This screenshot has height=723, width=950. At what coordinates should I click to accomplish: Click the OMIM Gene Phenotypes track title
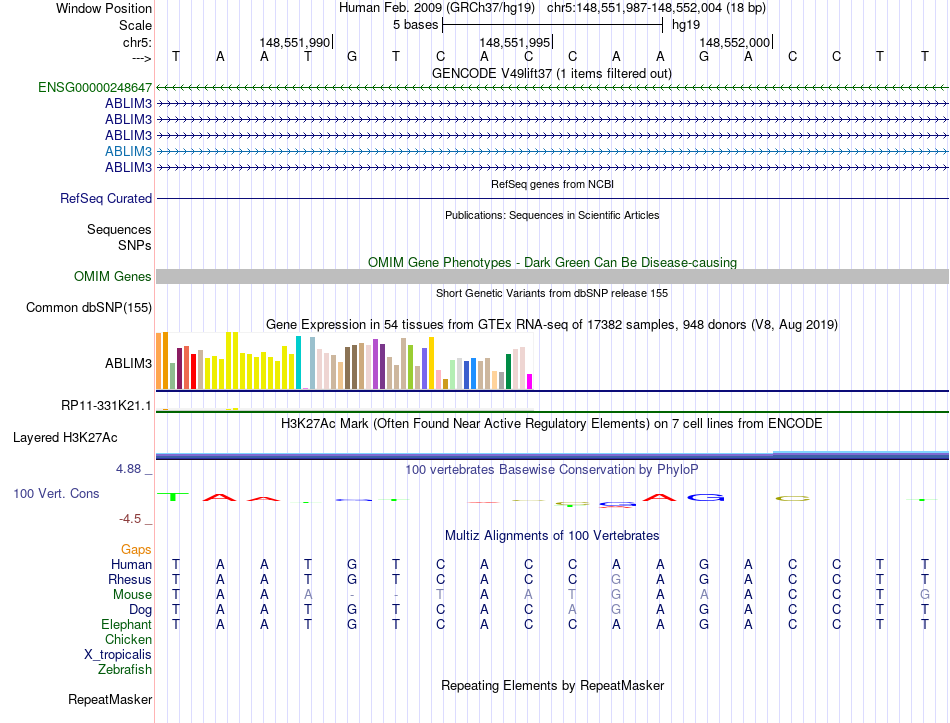tap(552, 262)
